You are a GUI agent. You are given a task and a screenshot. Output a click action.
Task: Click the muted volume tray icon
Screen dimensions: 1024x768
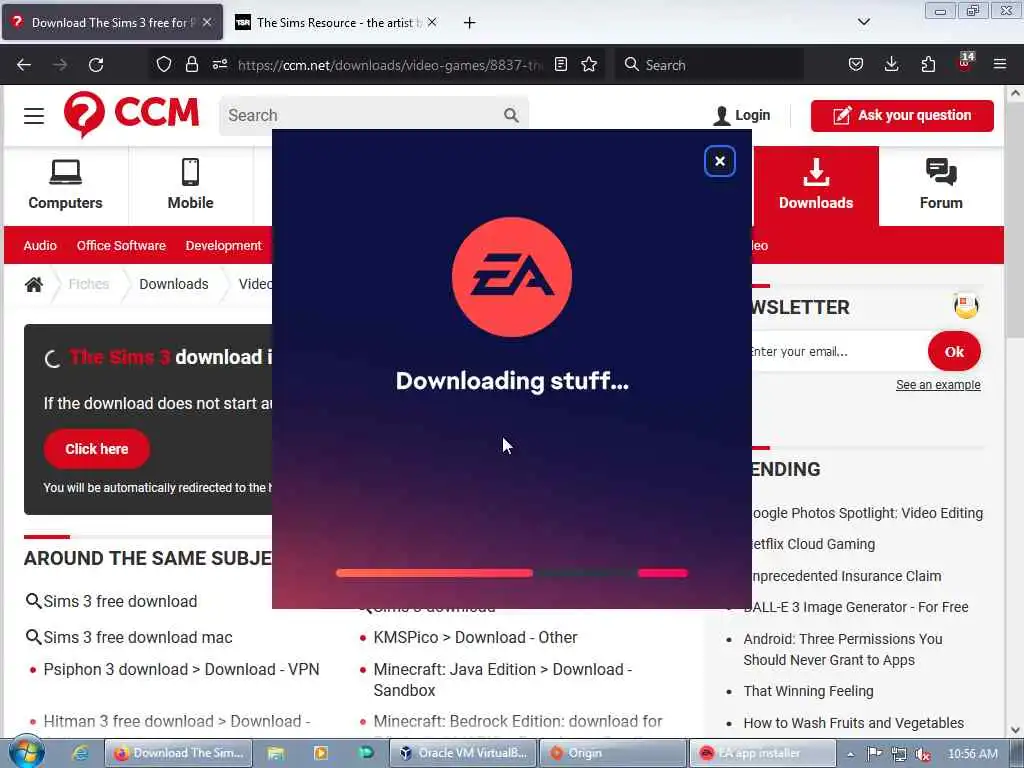923,754
